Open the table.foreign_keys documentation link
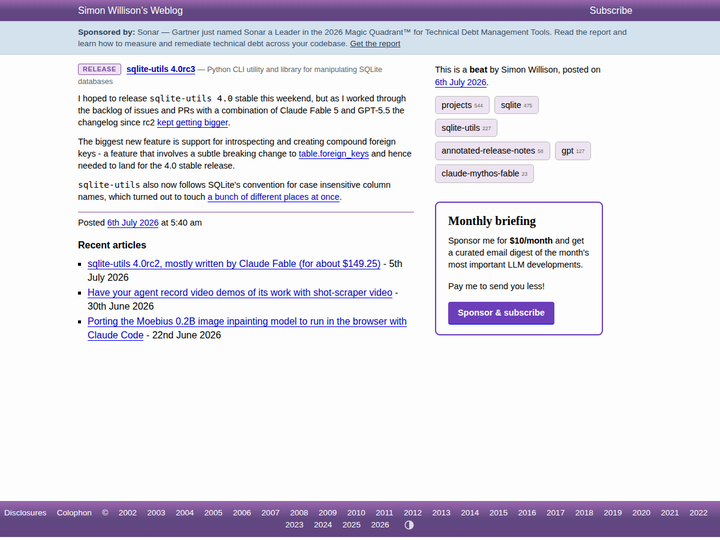Image resolution: width=720 pixels, height=540 pixels. point(333,154)
